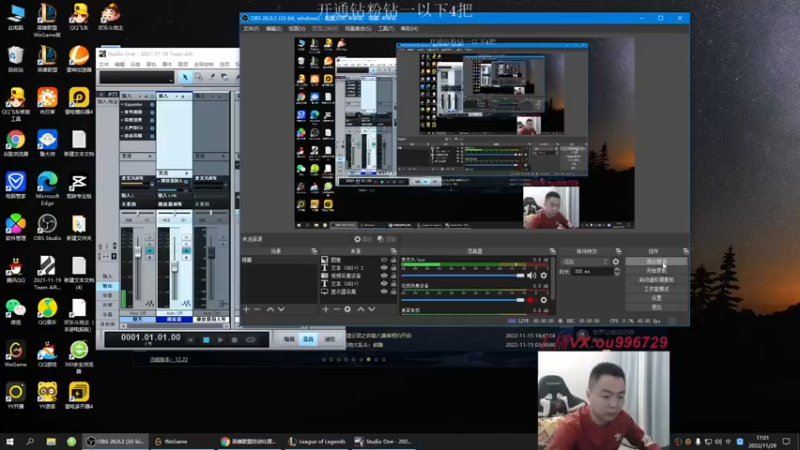Switch to 编辑 tab in Studio One

(289, 339)
